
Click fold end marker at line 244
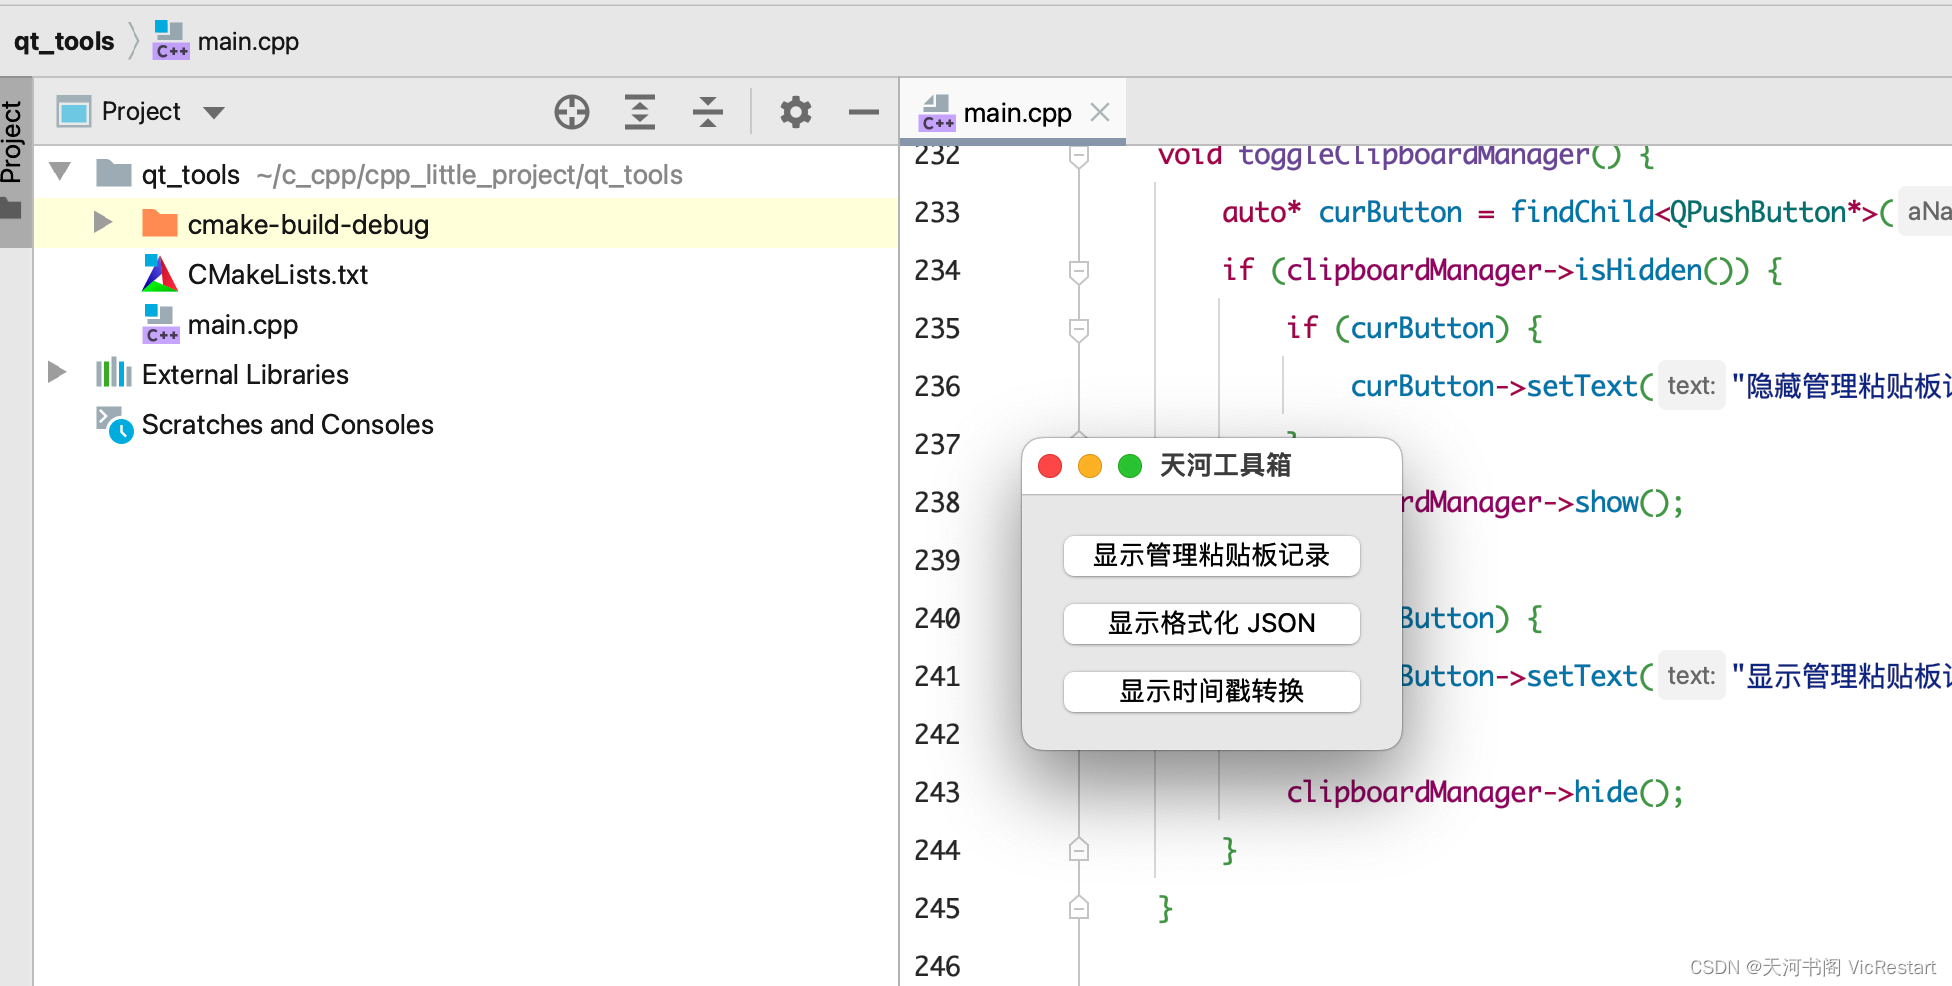point(1079,850)
